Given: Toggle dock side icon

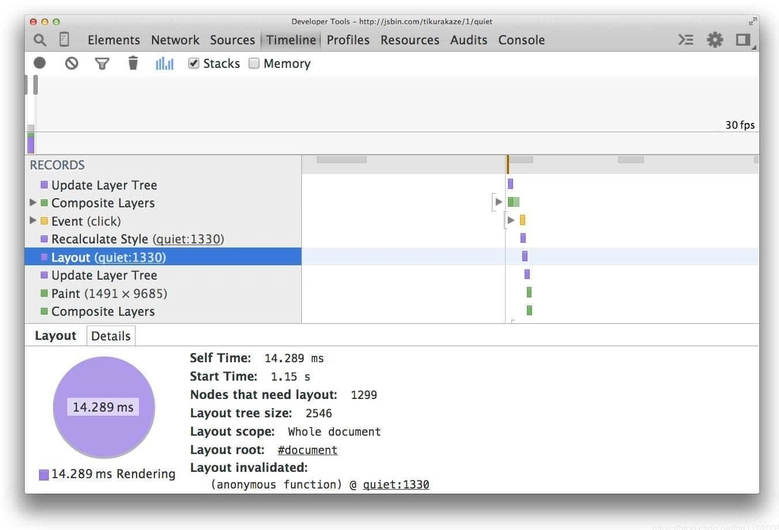Looking at the screenshot, I should [744, 40].
